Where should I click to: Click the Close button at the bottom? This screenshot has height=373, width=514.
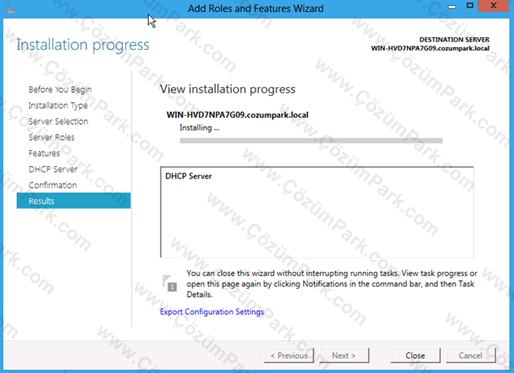[x=415, y=356]
